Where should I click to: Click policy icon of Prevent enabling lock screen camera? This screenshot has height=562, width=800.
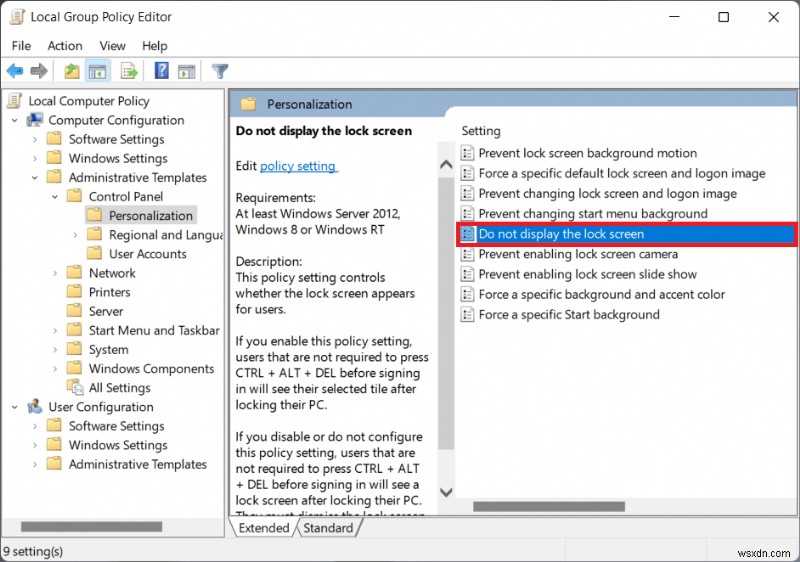[x=467, y=254]
